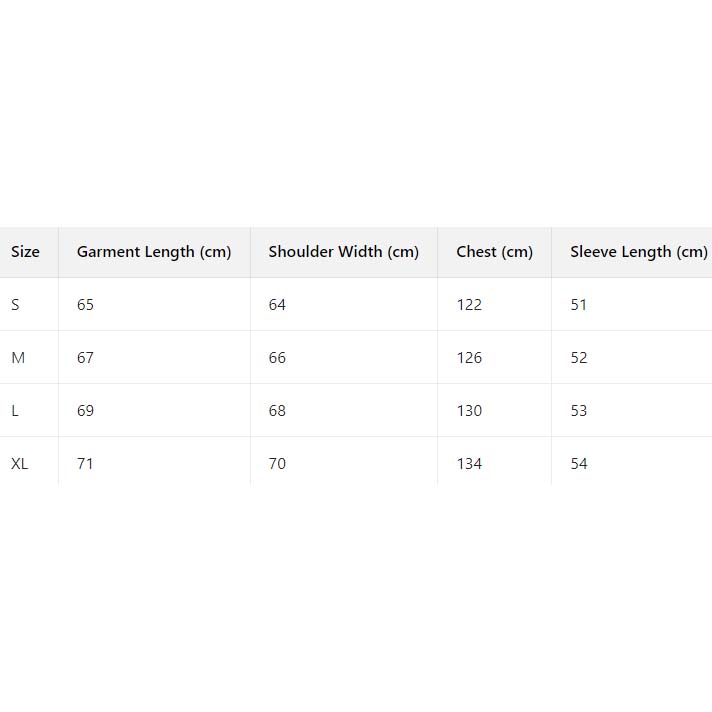Click garment length value 67

click(85, 358)
